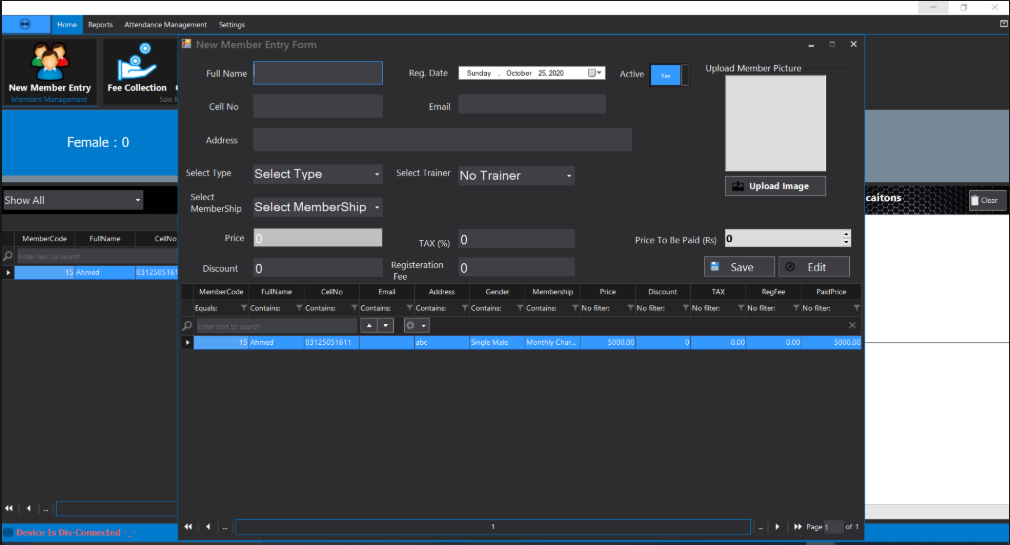
Task: Expand the Select MemberShip combo box
Action: coord(377,208)
